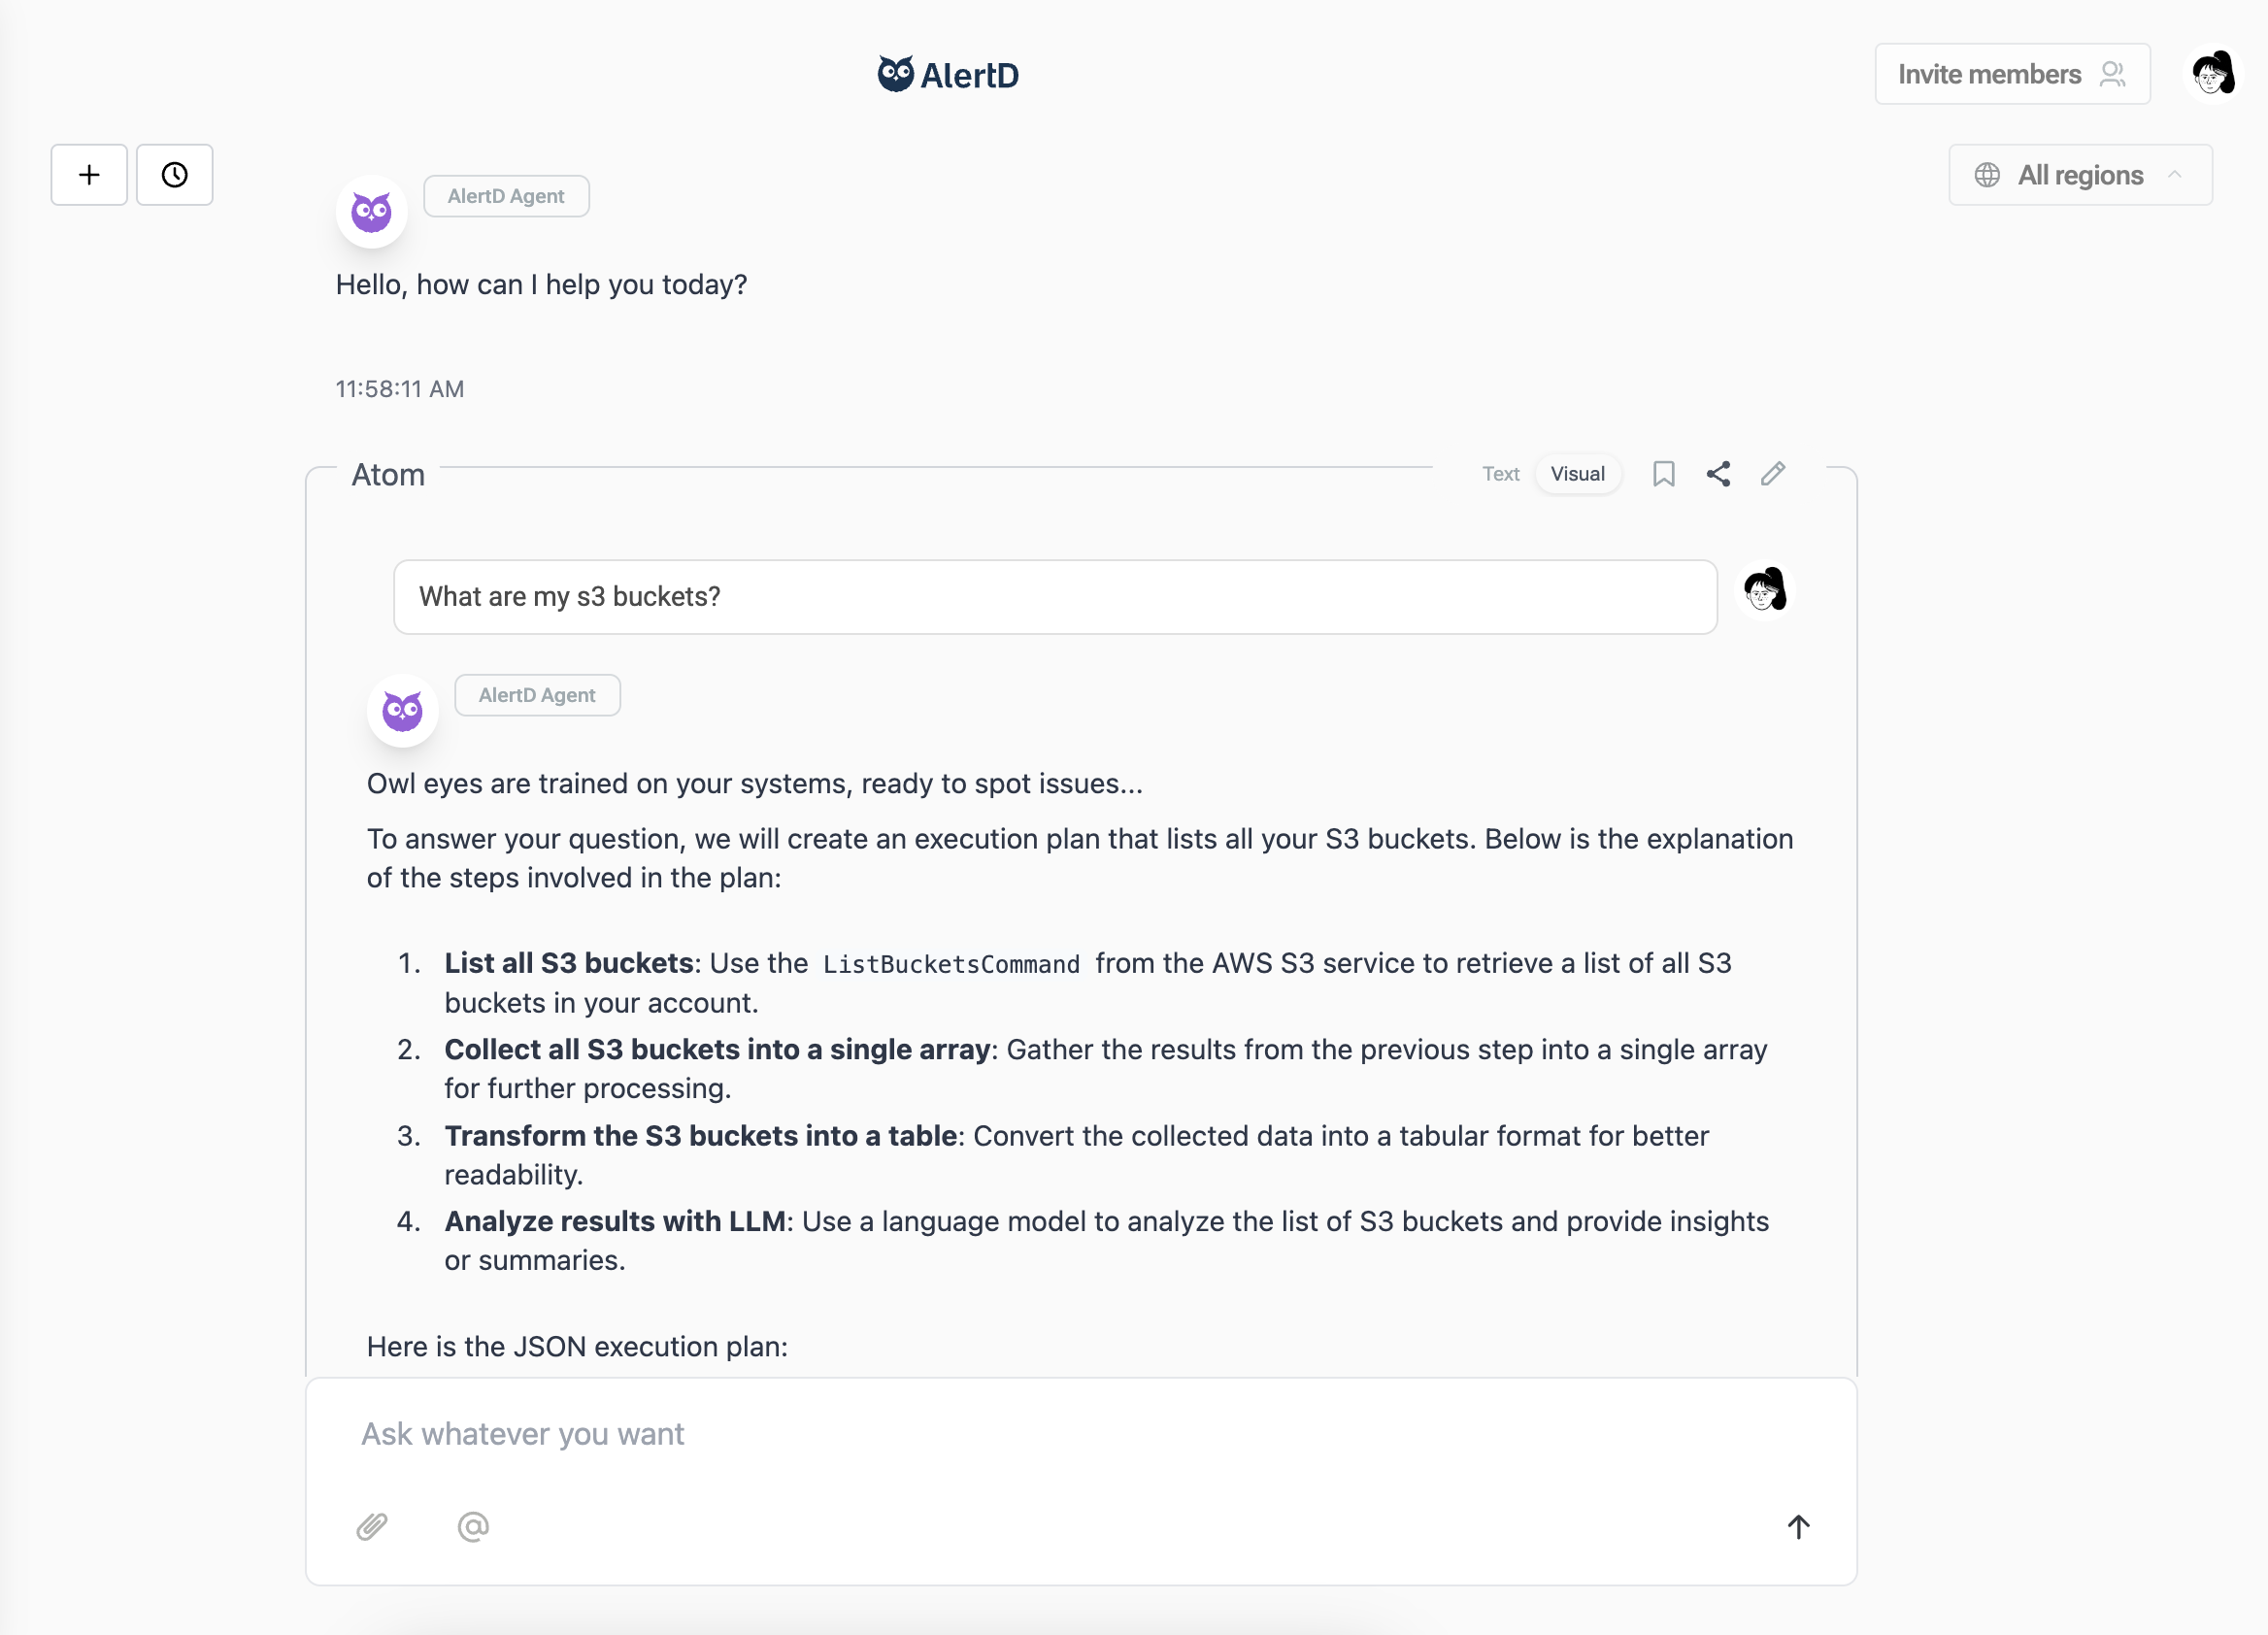Open chat history via the clock icon

[174, 174]
